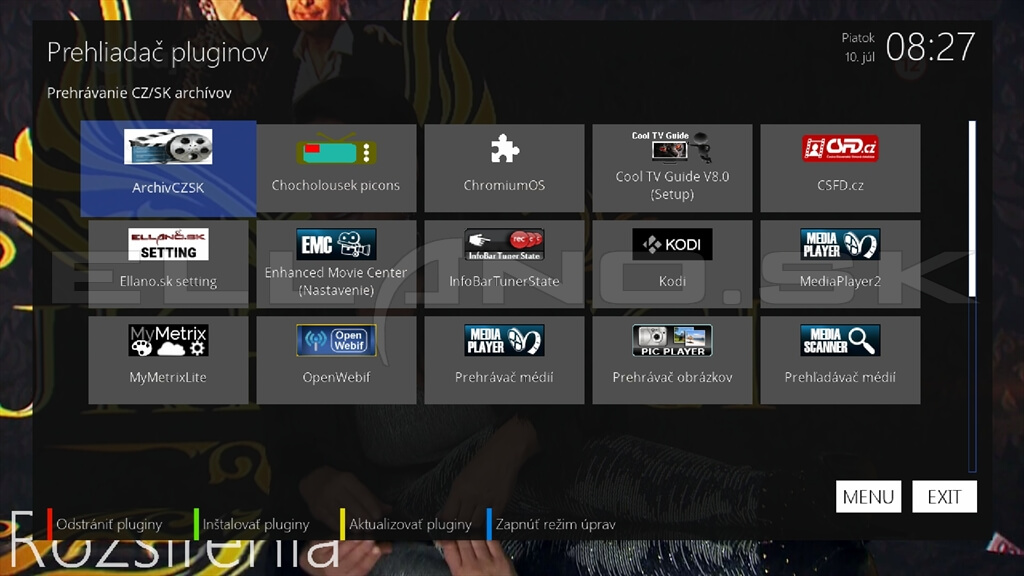This screenshot has width=1024, height=576.
Task: Click the Enhanced Movie Center (Nastavenie) label
Action: tap(336, 281)
